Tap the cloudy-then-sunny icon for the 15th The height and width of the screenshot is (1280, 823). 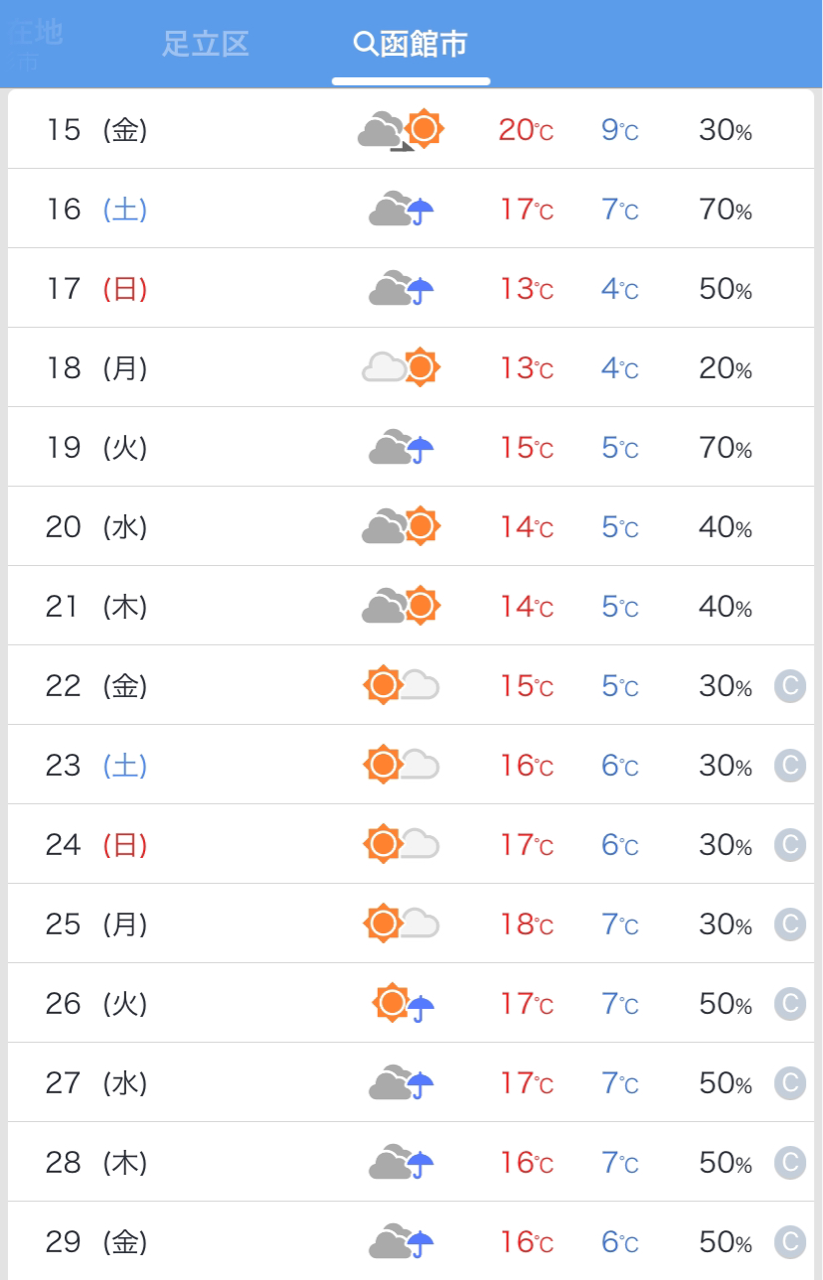tap(401, 130)
